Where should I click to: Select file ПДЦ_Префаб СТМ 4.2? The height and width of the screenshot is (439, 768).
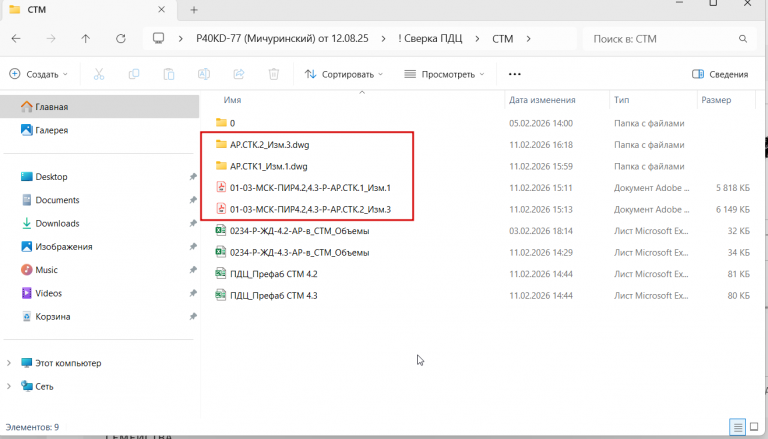coord(273,274)
